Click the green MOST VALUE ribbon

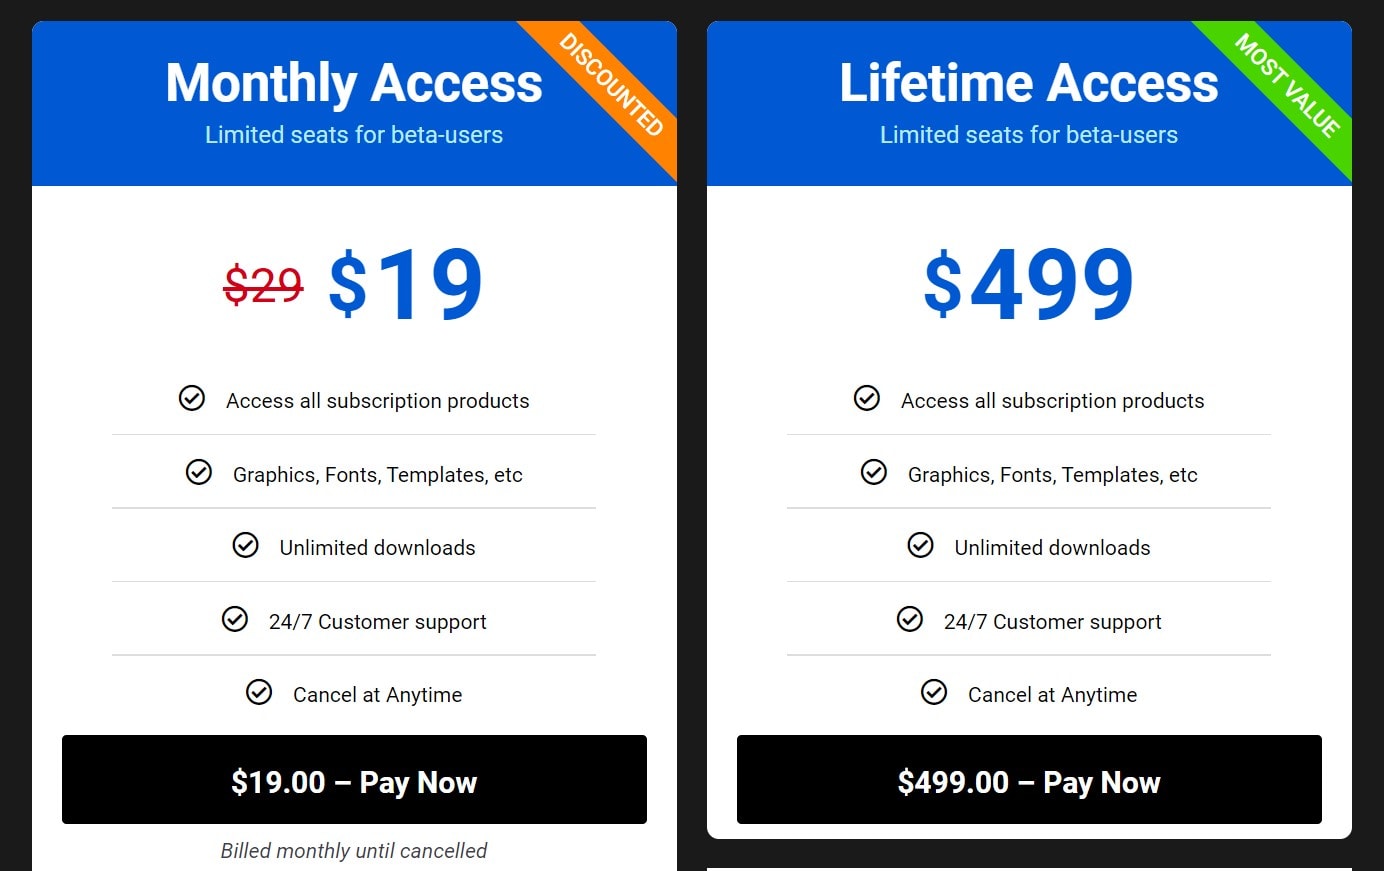click(x=1288, y=86)
